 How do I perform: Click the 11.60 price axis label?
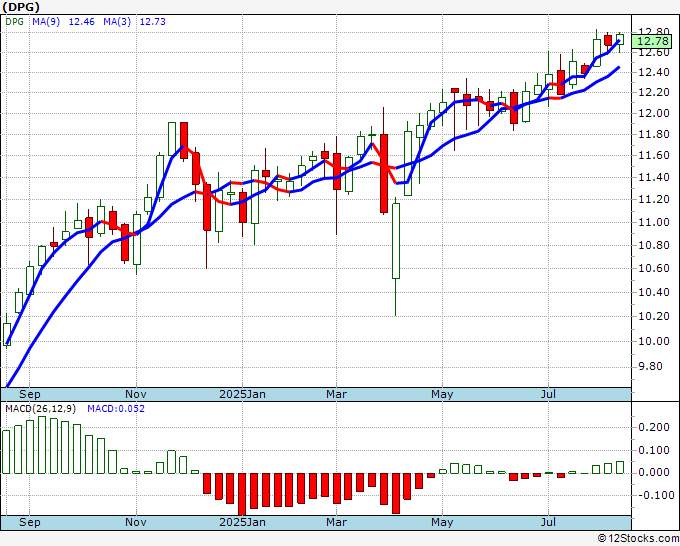point(654,155)
